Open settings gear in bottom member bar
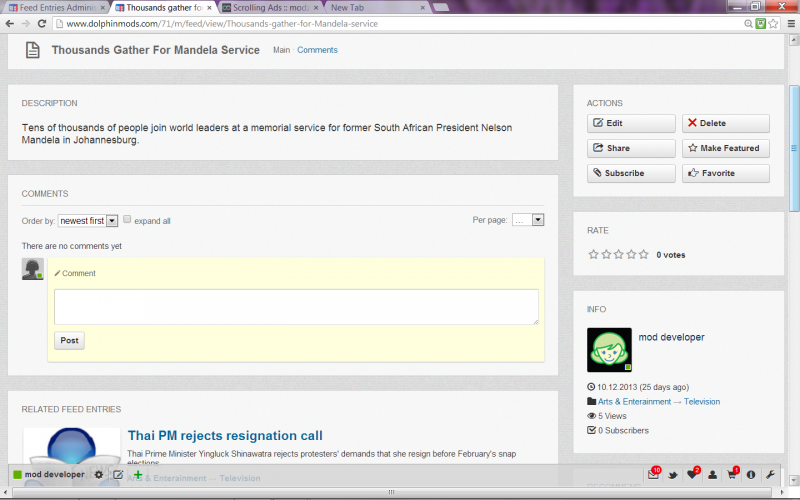Image resolution: width=800 pixels, height=500 pixels. [98, 474]
